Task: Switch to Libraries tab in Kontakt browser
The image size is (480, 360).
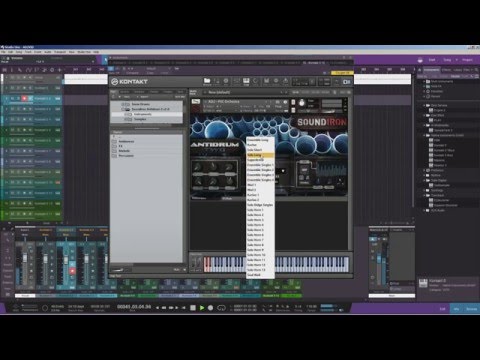Action: click(x=125, y=92)
